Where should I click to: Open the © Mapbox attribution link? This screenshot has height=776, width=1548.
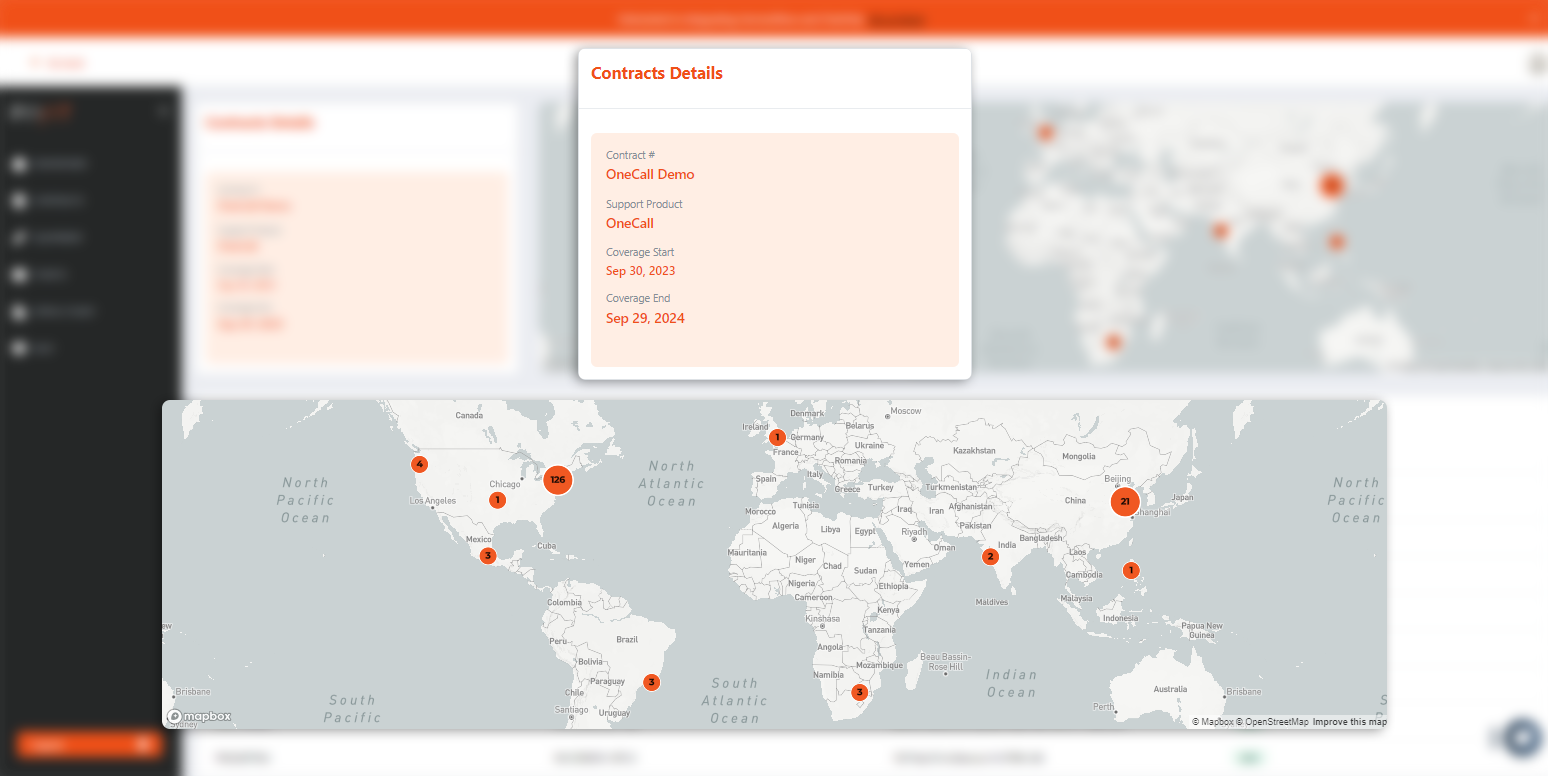point(1212,722)
